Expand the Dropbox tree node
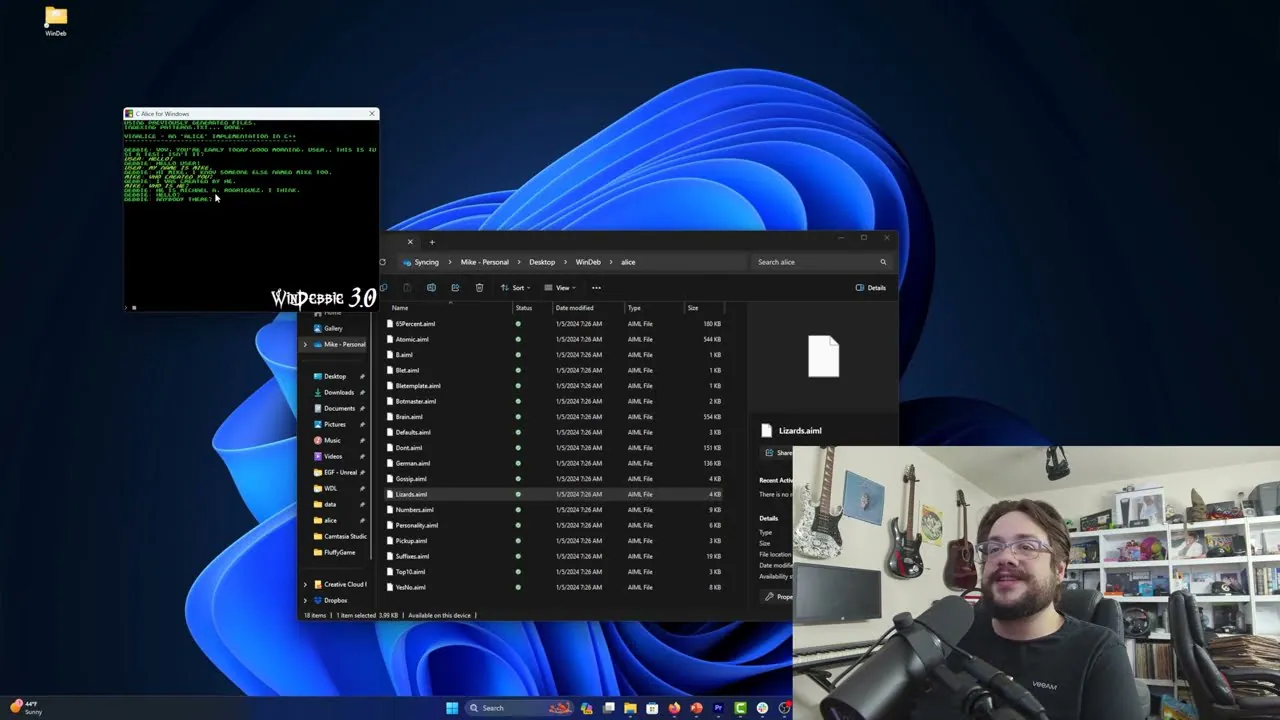The height and width of the screenshot is (720, 1280). (305, 600)
